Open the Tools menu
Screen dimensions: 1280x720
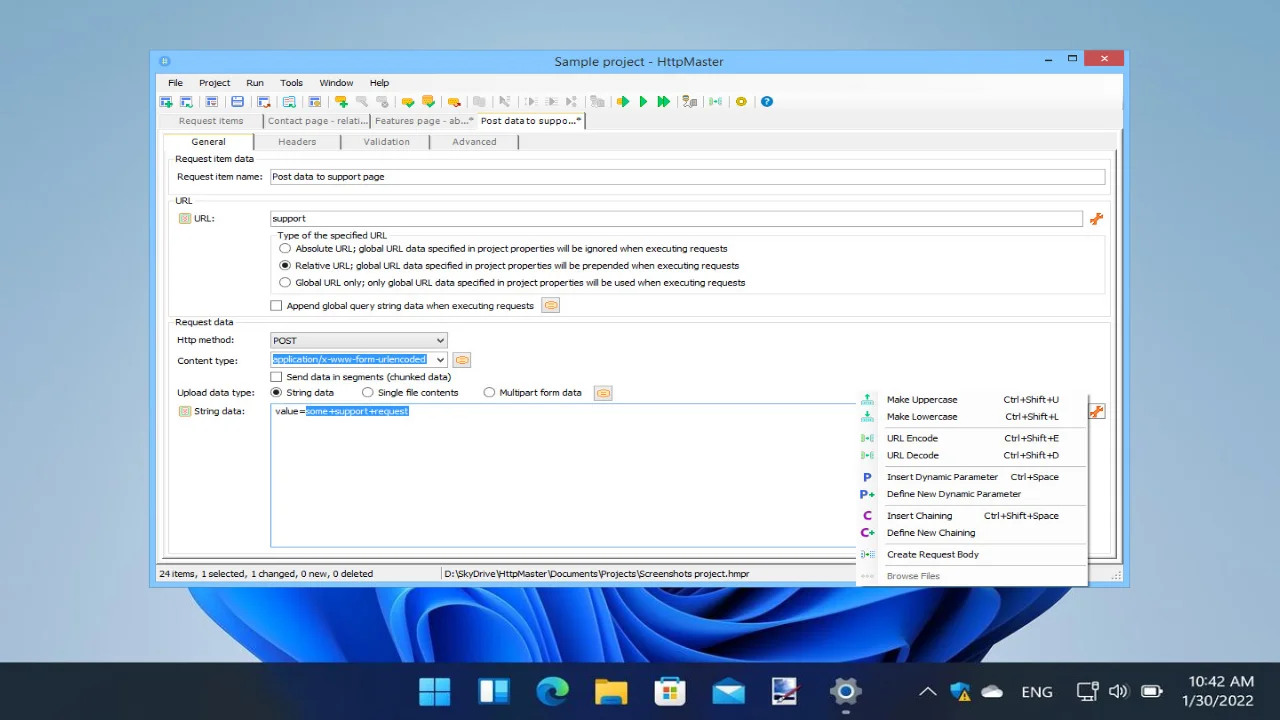tap(291, 83)
